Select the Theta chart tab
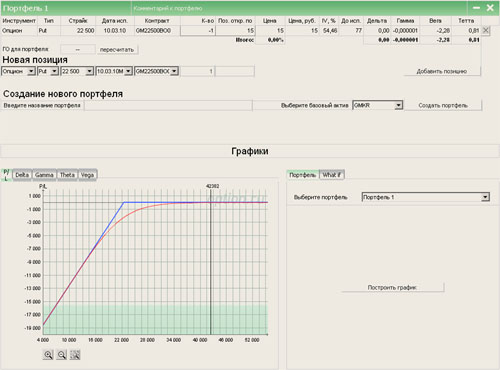Image resolution: width=500 pixels, height=370 pixels. coord(67,175)
